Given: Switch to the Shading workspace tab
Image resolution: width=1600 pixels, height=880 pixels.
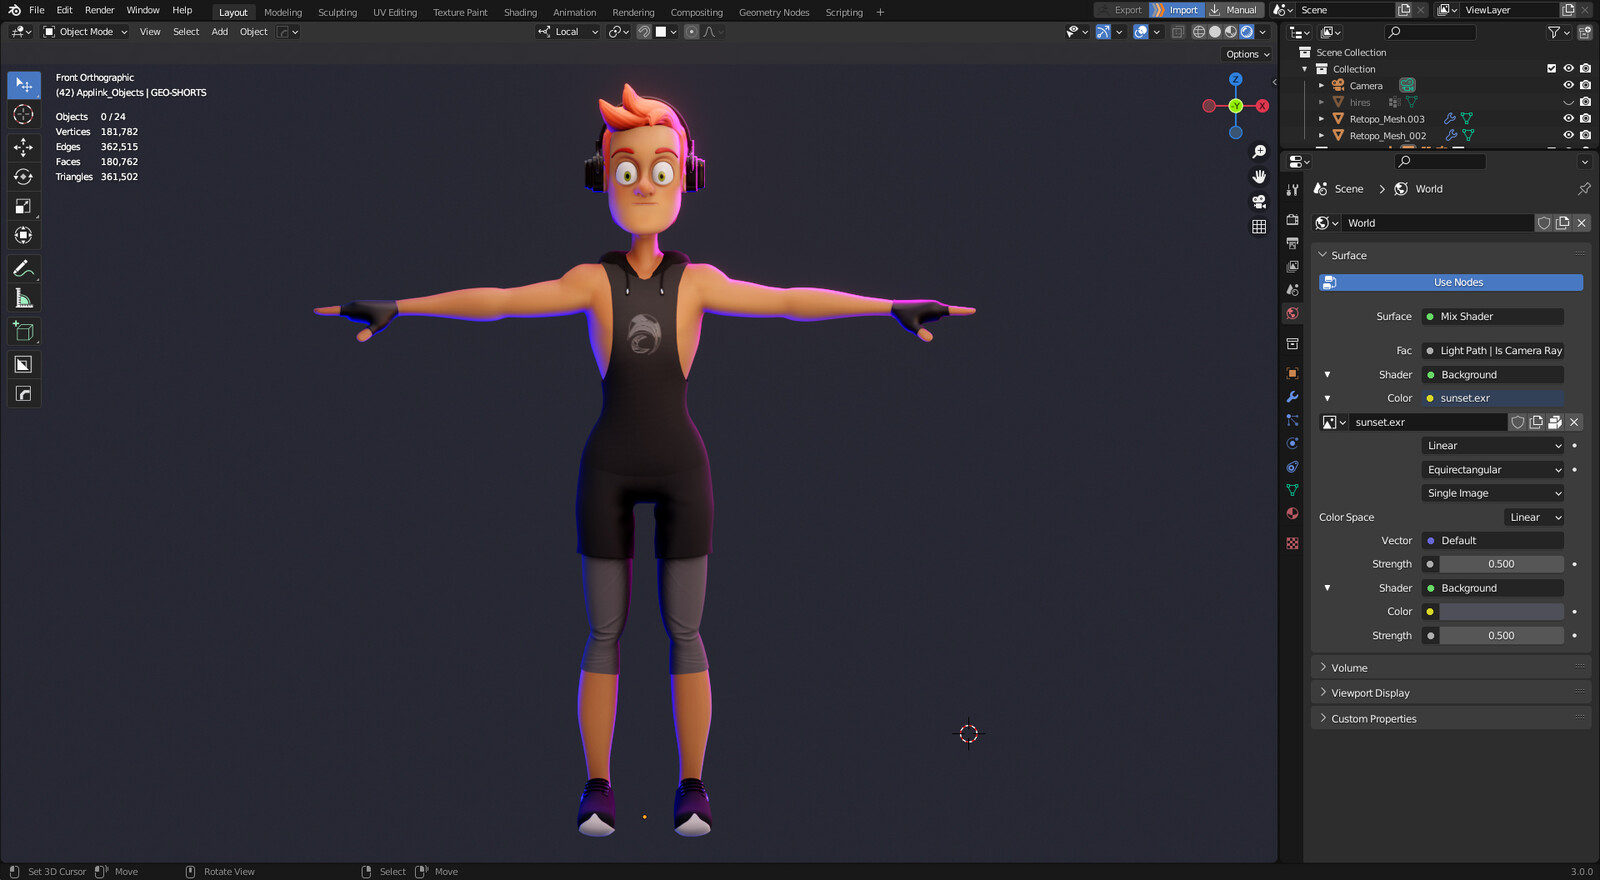Looking at the screenshot, I should [520, 12].
